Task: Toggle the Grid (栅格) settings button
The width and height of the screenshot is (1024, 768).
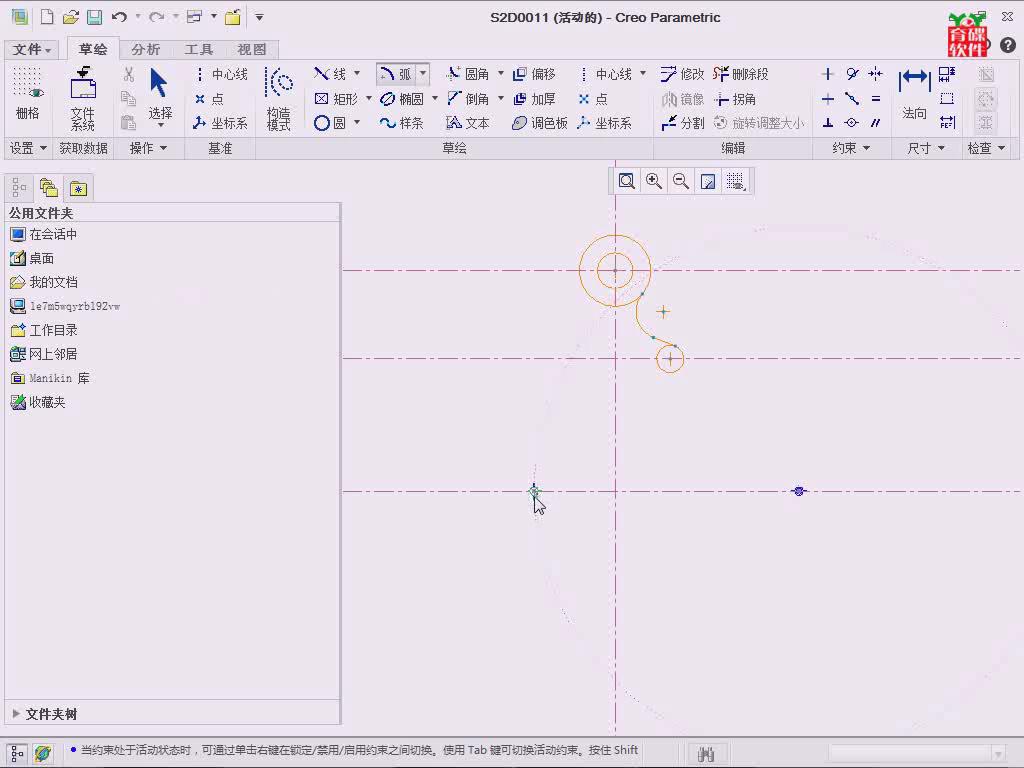Action: 27,95
